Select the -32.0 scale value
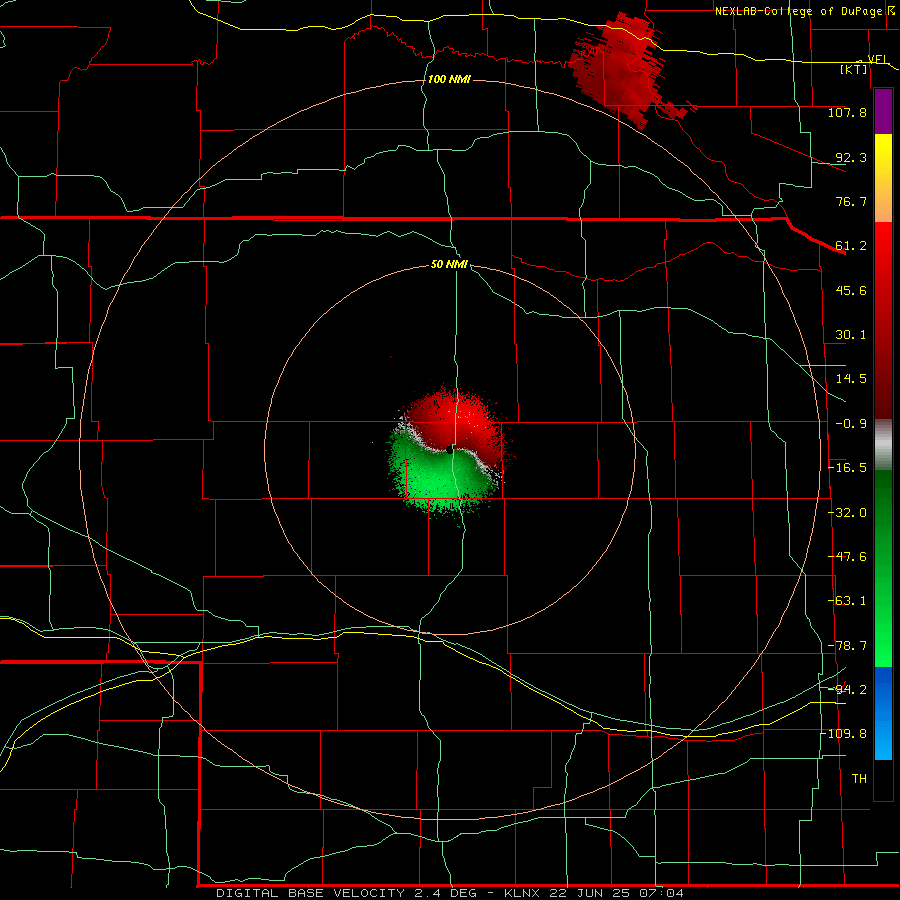This screenshot has width=900, height=900. click(847, 513)
